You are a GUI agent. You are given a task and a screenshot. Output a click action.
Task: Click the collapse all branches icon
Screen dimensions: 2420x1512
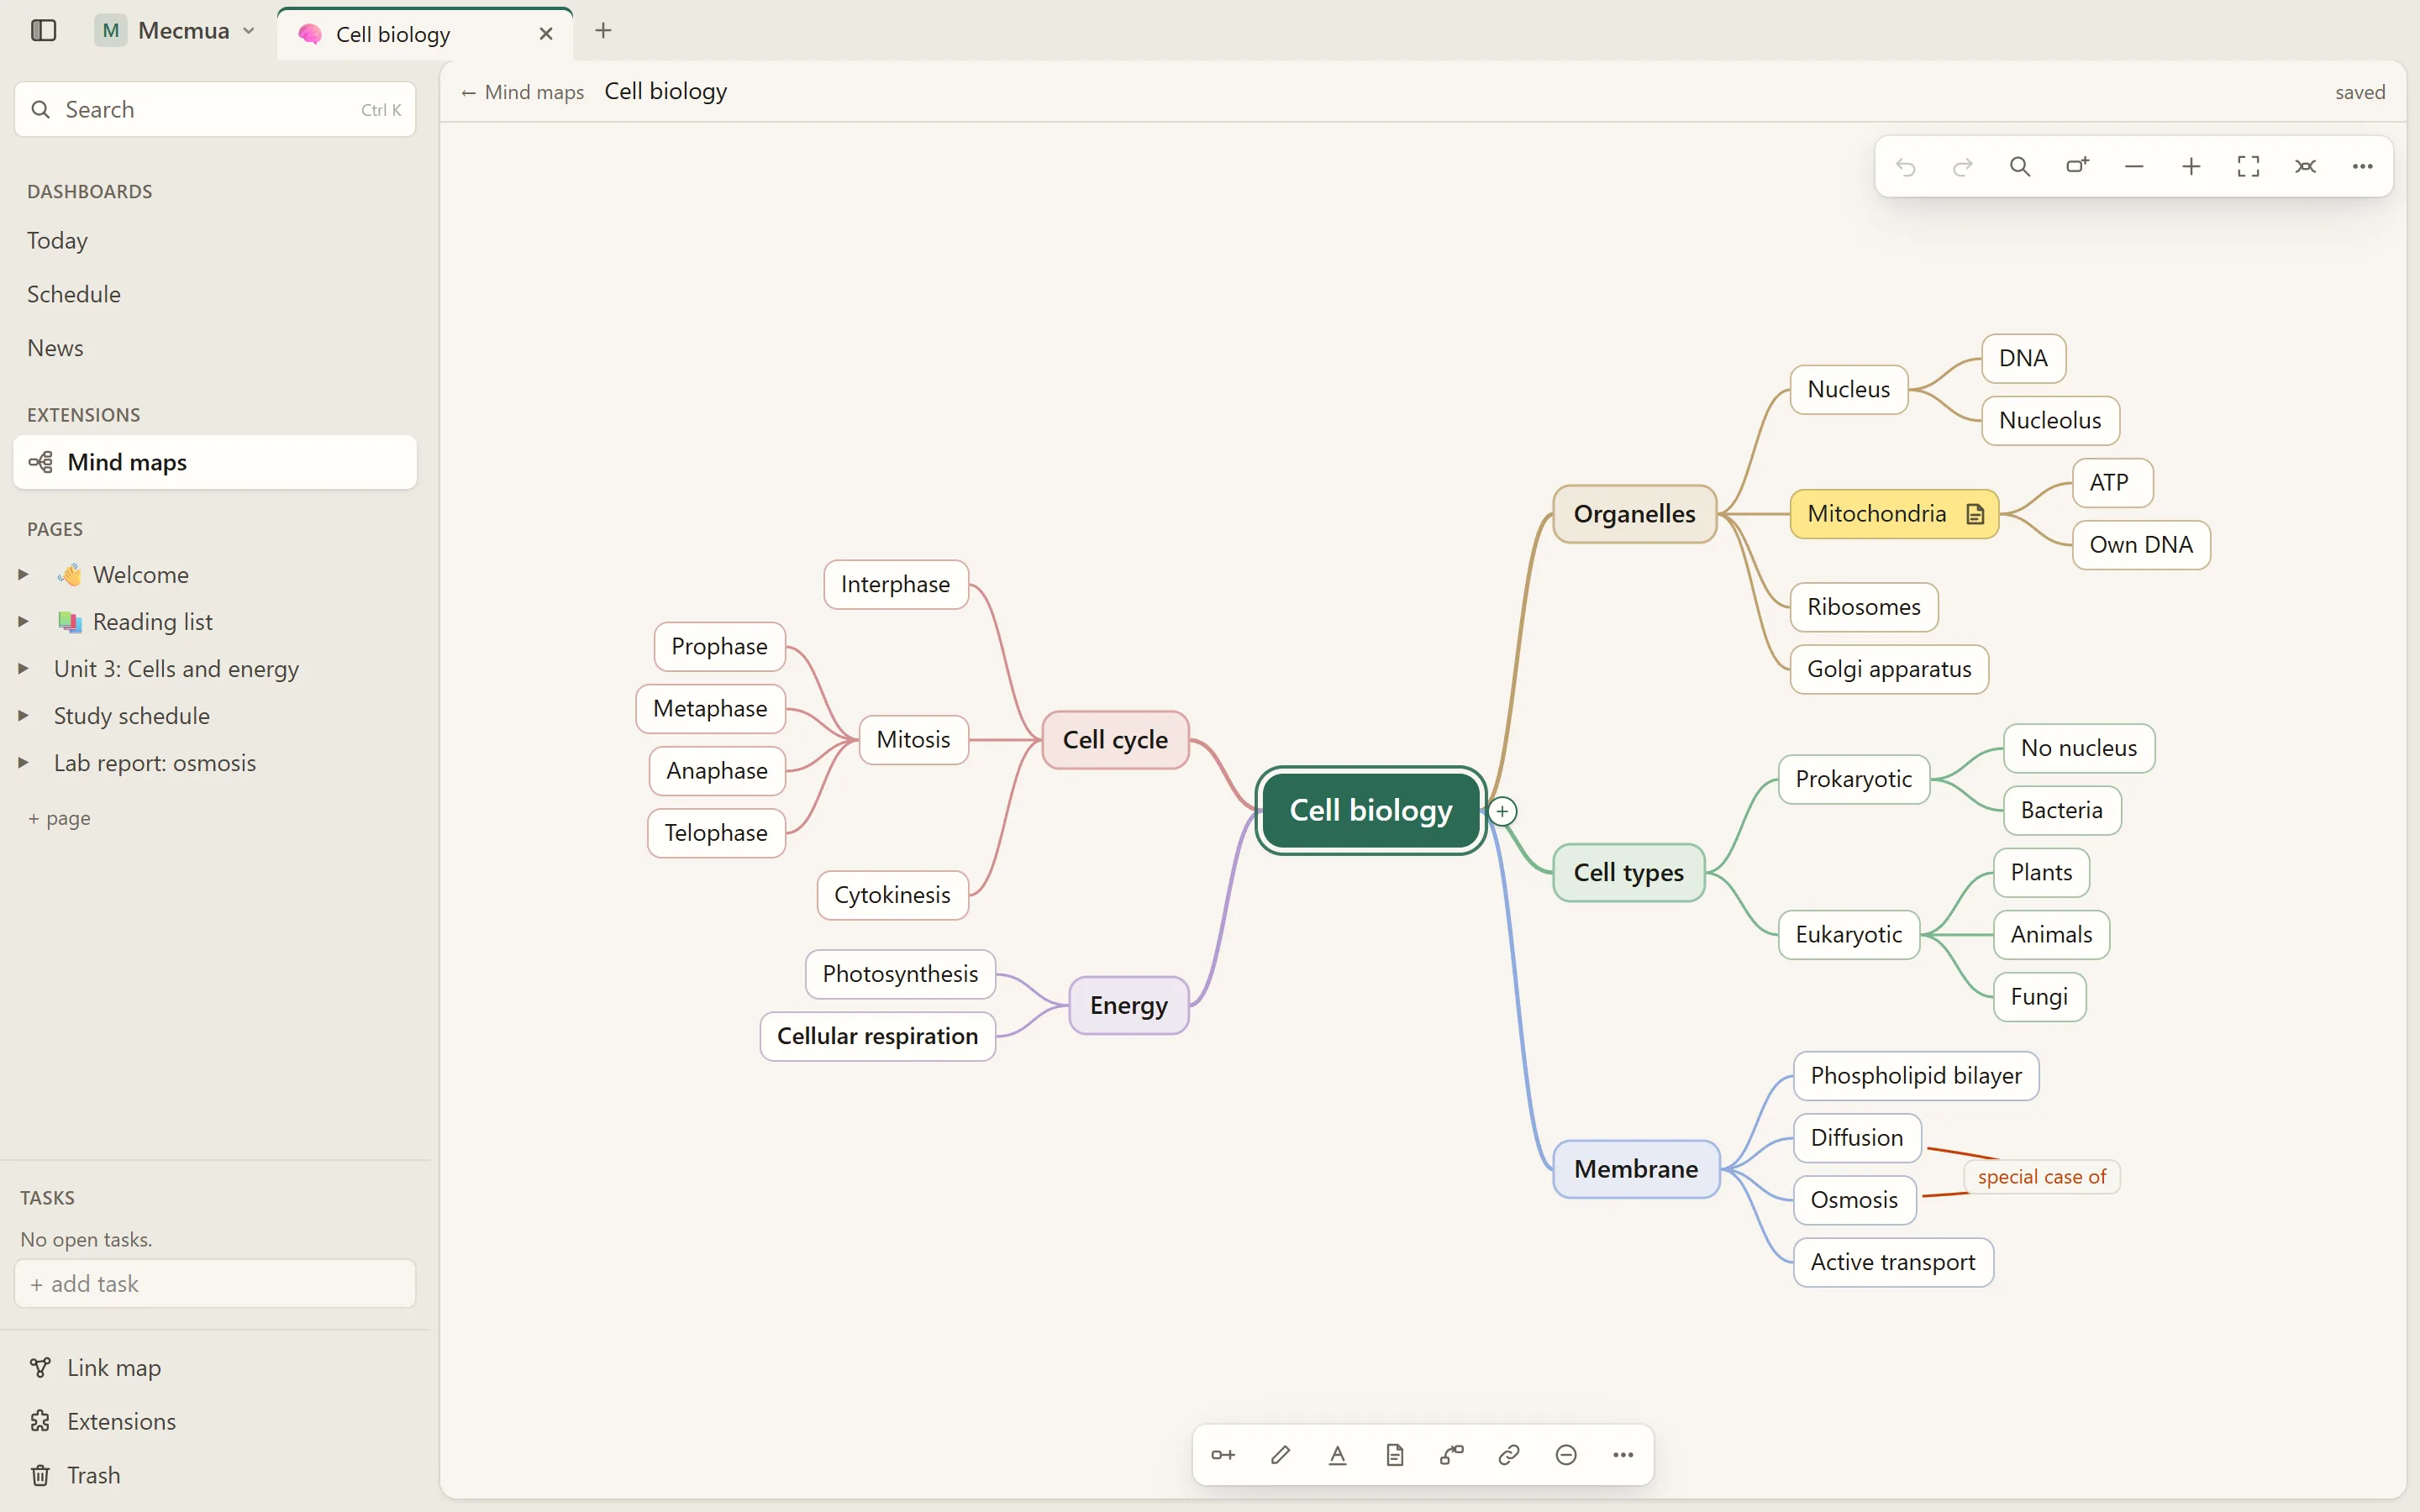[x=2306, y=166]
